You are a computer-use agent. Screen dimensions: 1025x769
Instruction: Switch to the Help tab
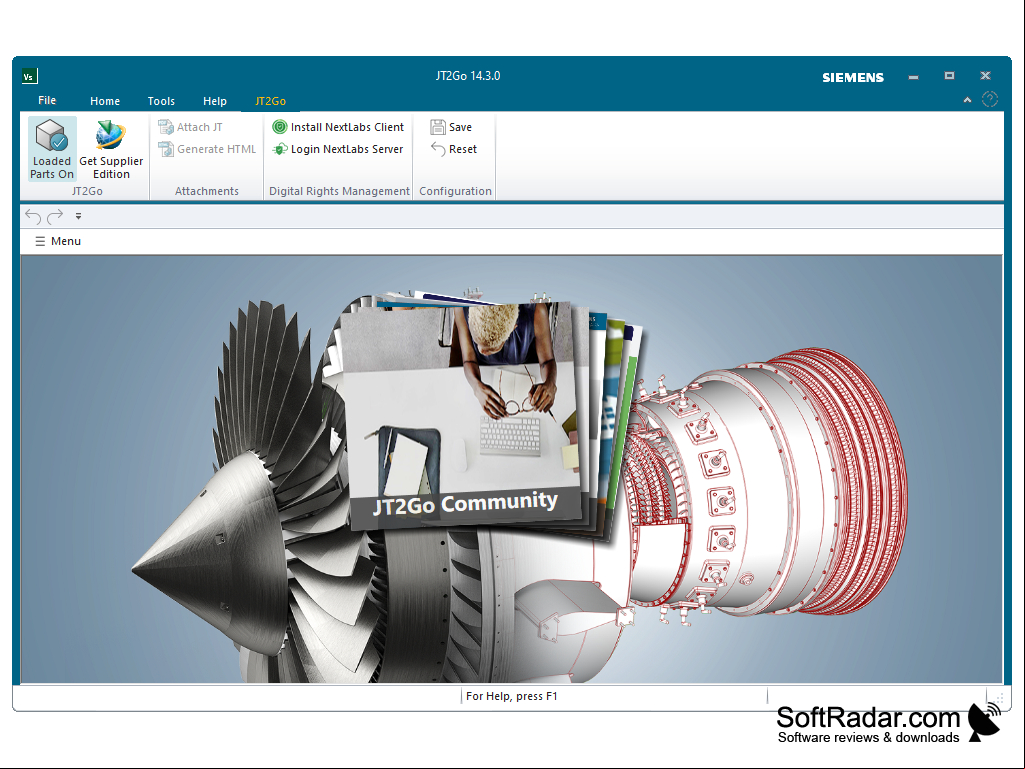215,101
